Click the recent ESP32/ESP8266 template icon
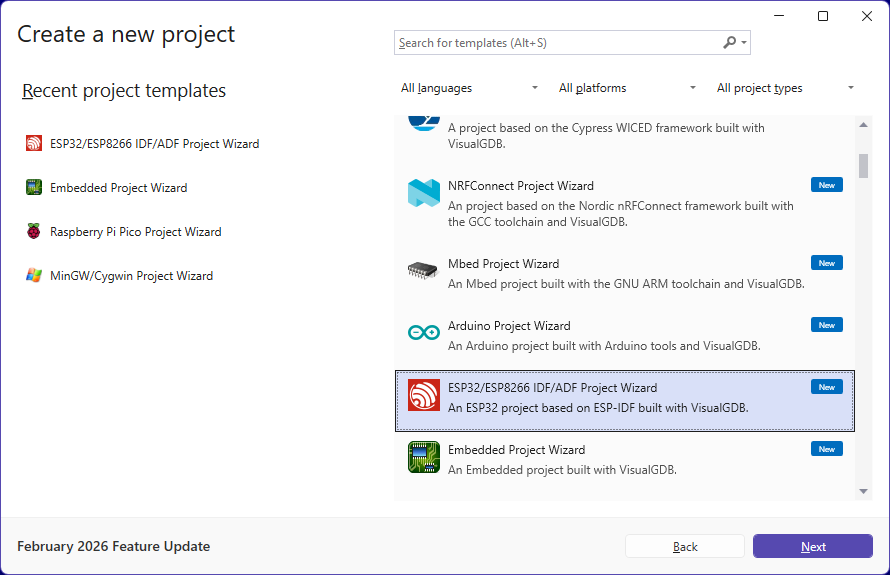 (x=34, y=144)
